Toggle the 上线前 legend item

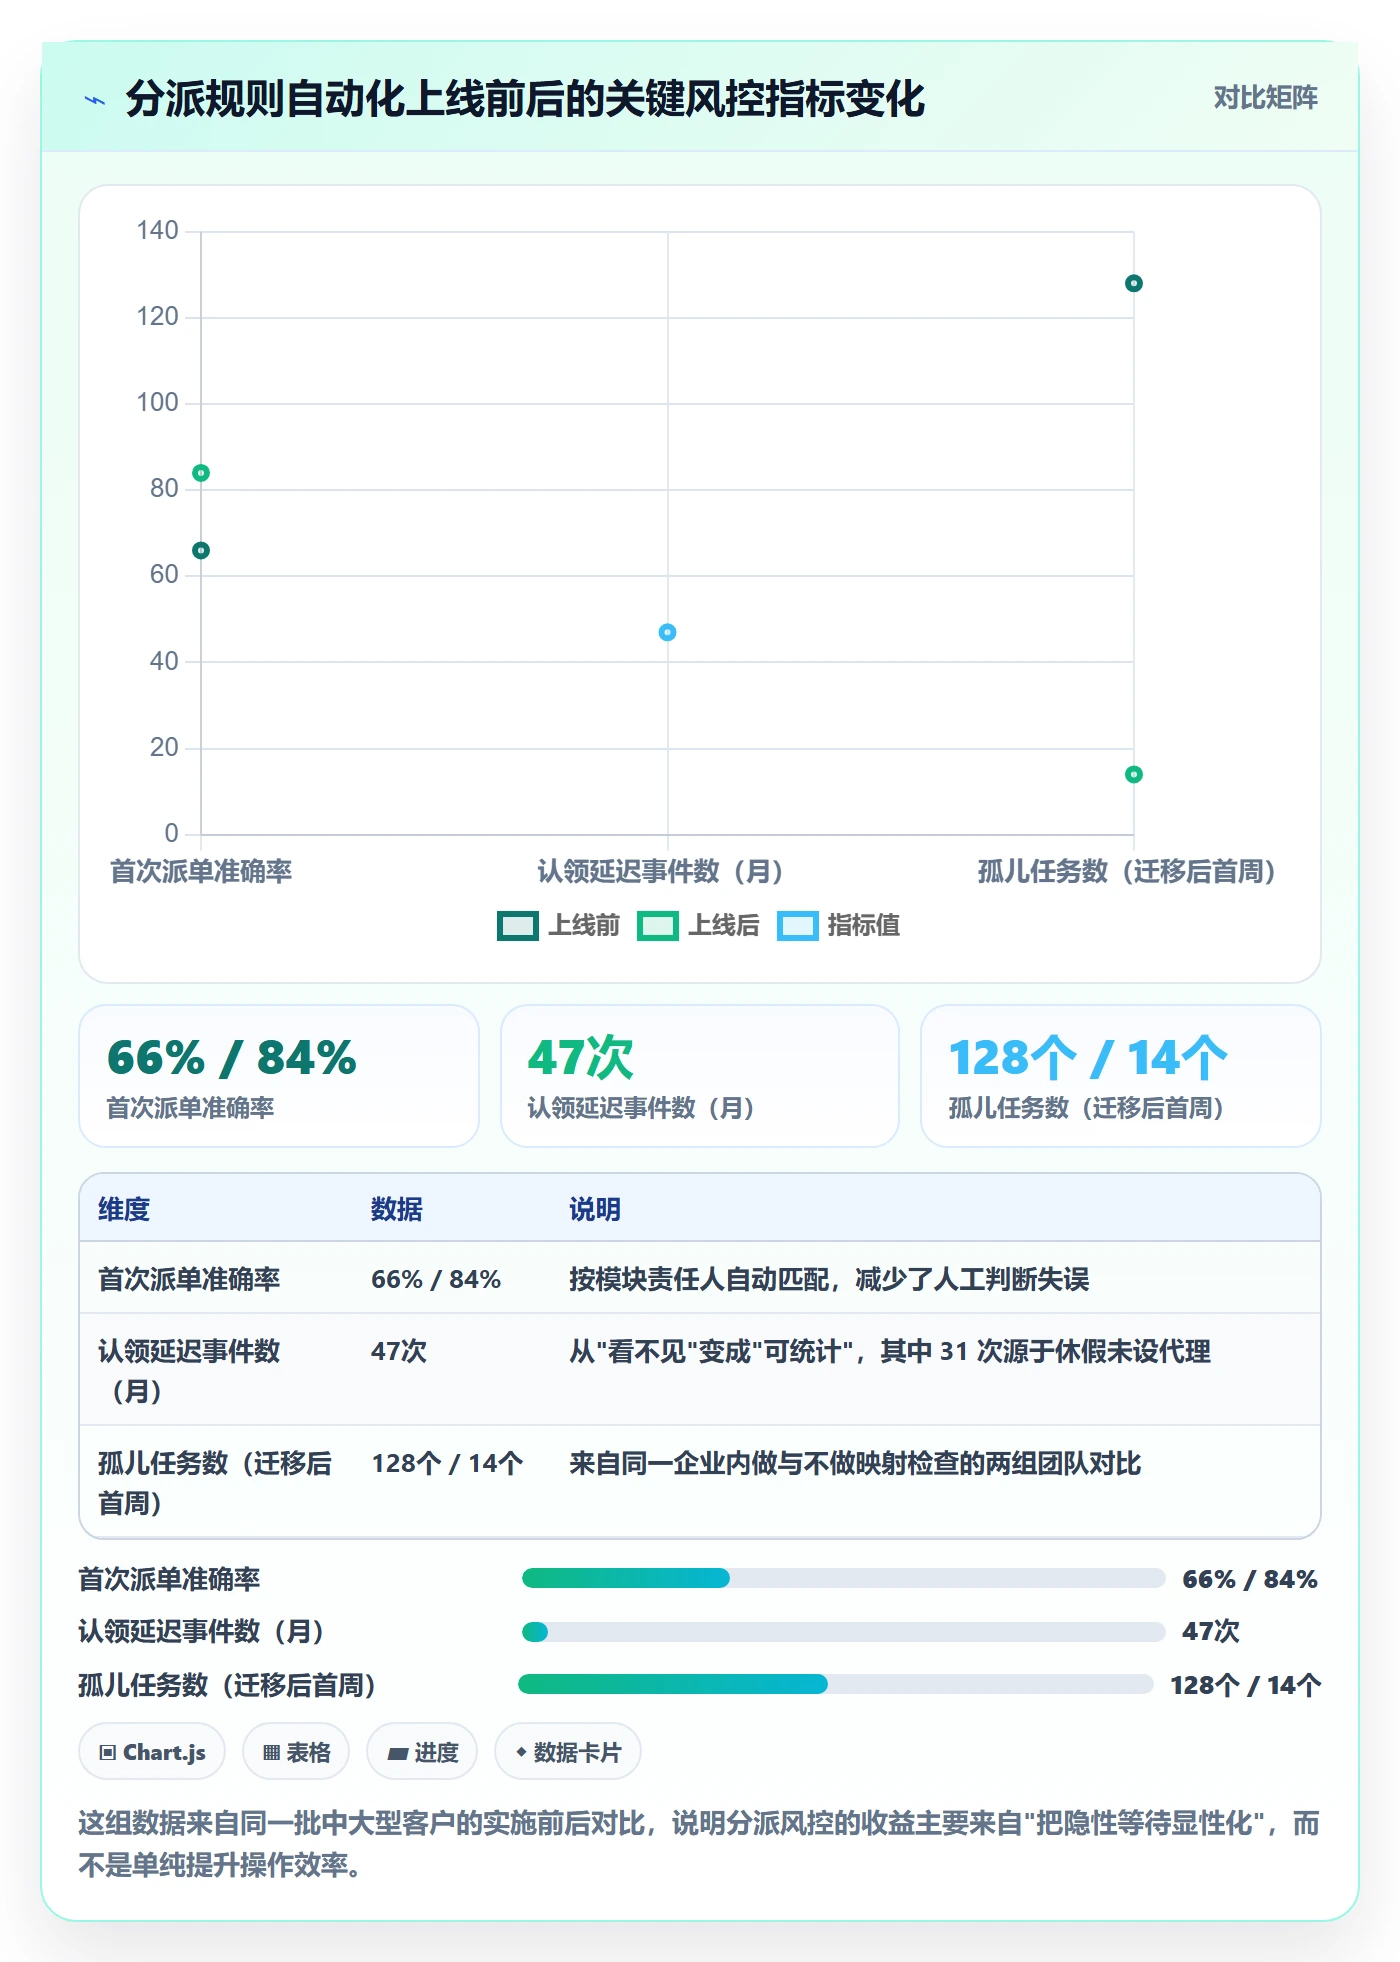558,926
